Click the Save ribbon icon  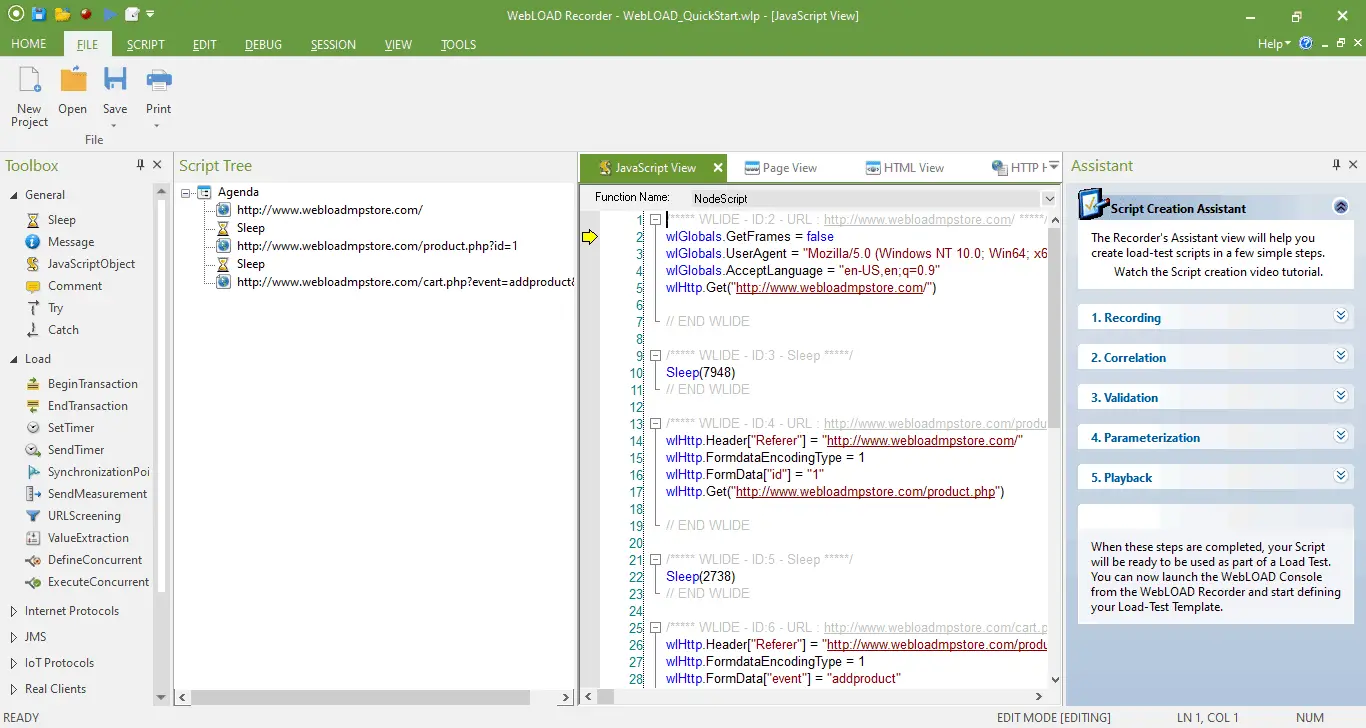(115, 80)
